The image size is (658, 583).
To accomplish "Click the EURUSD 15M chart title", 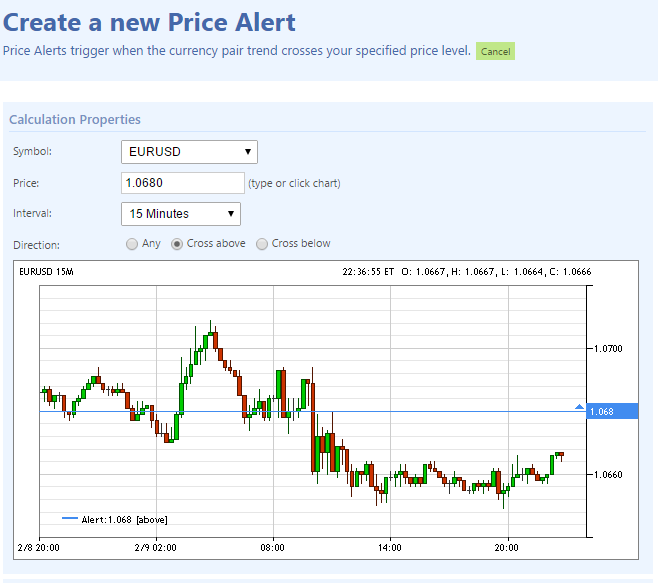I will 46,272.
